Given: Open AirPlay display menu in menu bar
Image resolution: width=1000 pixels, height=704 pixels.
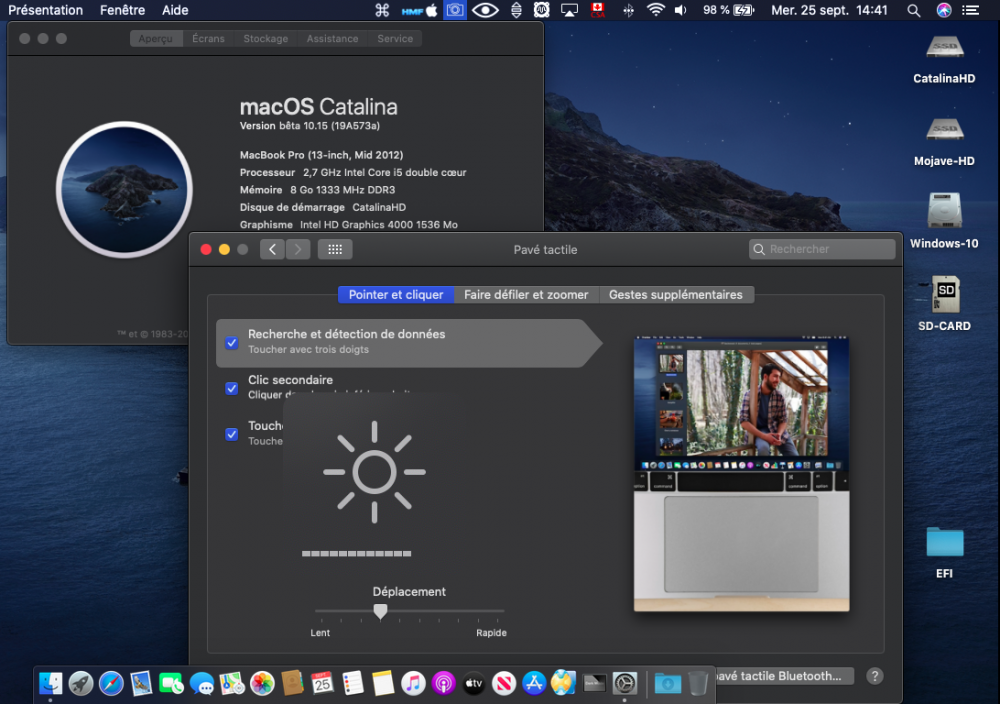Looking at the screenshot, I should click(x=569, y=10).
